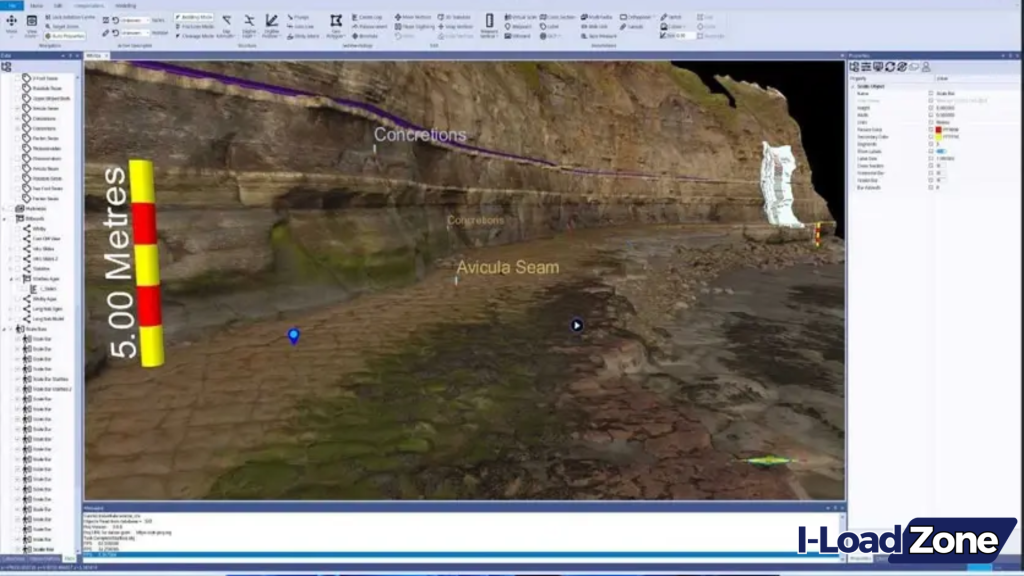The width and height of the screenshot is (1024, 576).
Task: Expand the Billboards group in the project tree
Action: click(6, 218)
